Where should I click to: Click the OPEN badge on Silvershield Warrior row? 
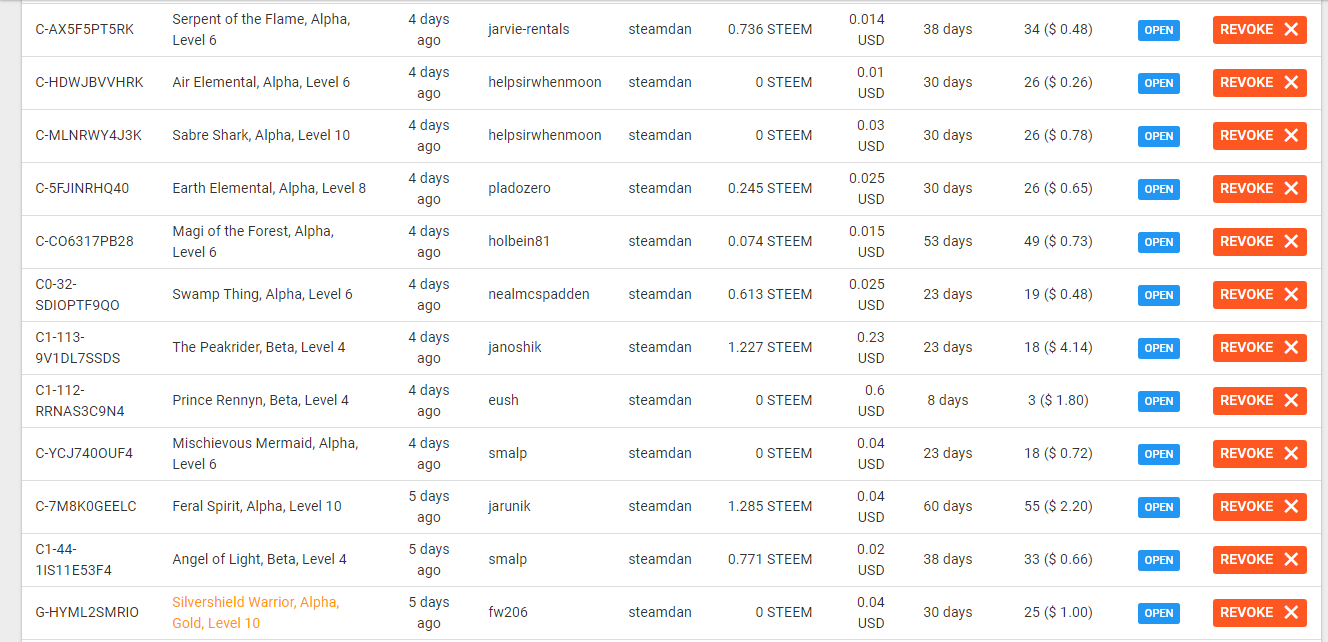pos(1158,613)
